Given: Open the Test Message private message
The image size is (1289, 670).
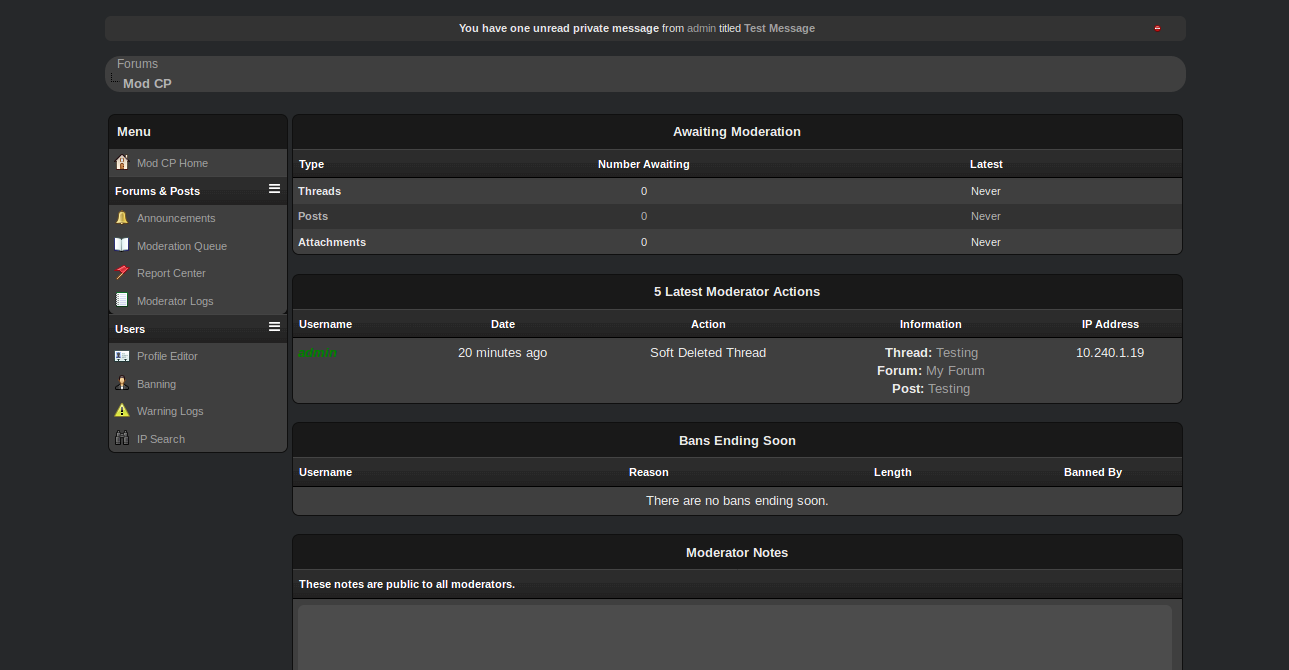Looking at the screenshot, I should 779,29.
